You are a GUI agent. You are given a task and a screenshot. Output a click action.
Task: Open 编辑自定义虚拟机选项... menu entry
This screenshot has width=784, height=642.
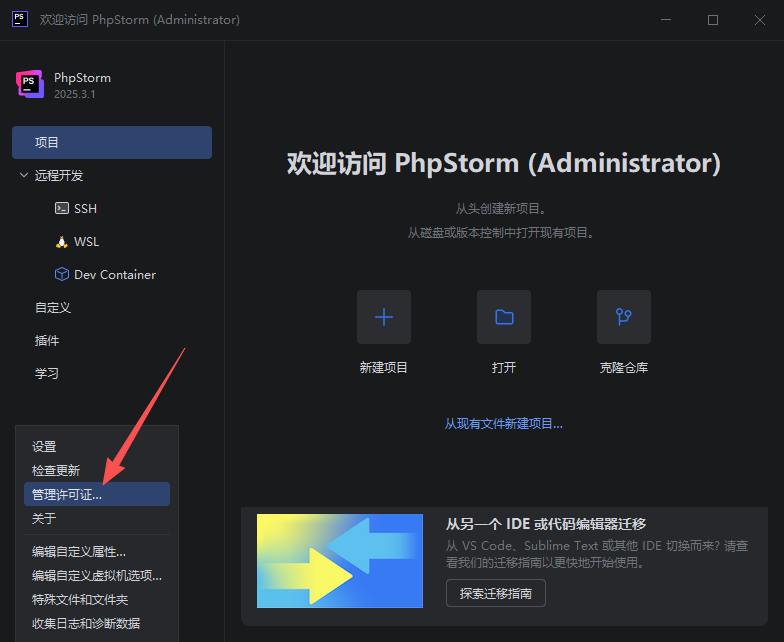[x=97, y=576]
